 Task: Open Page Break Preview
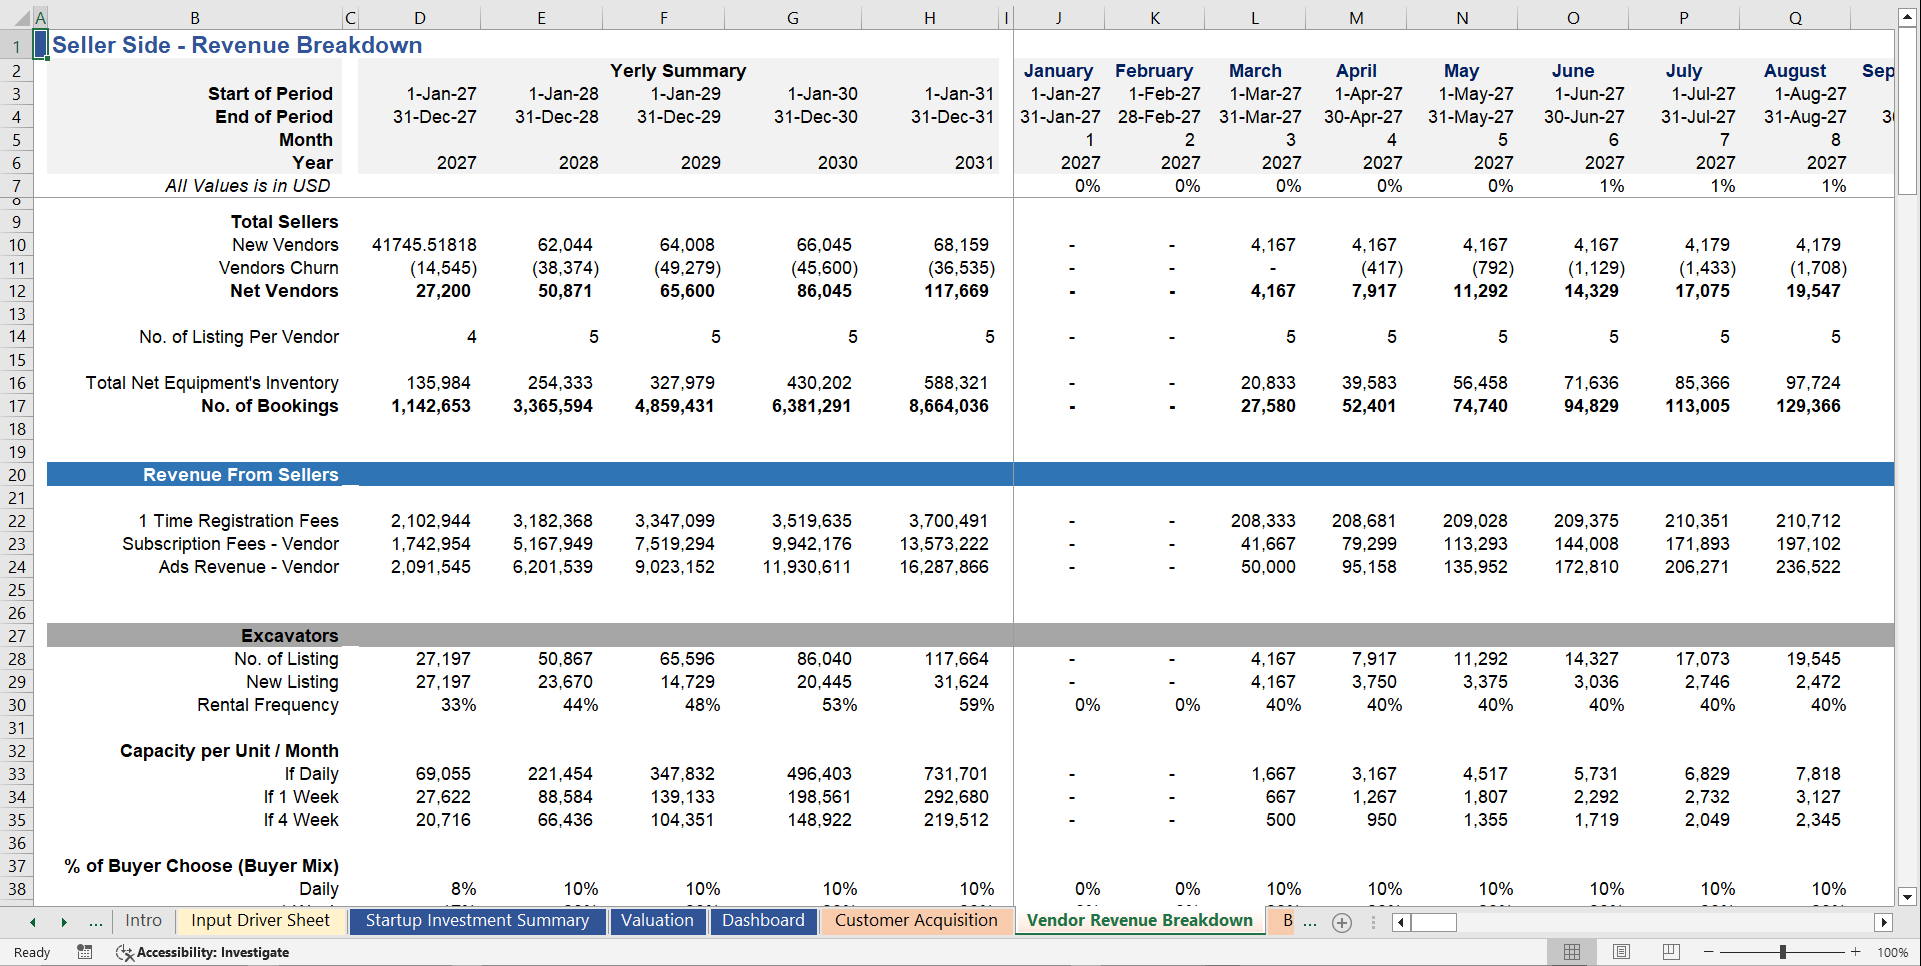(x=1670, y=952)
